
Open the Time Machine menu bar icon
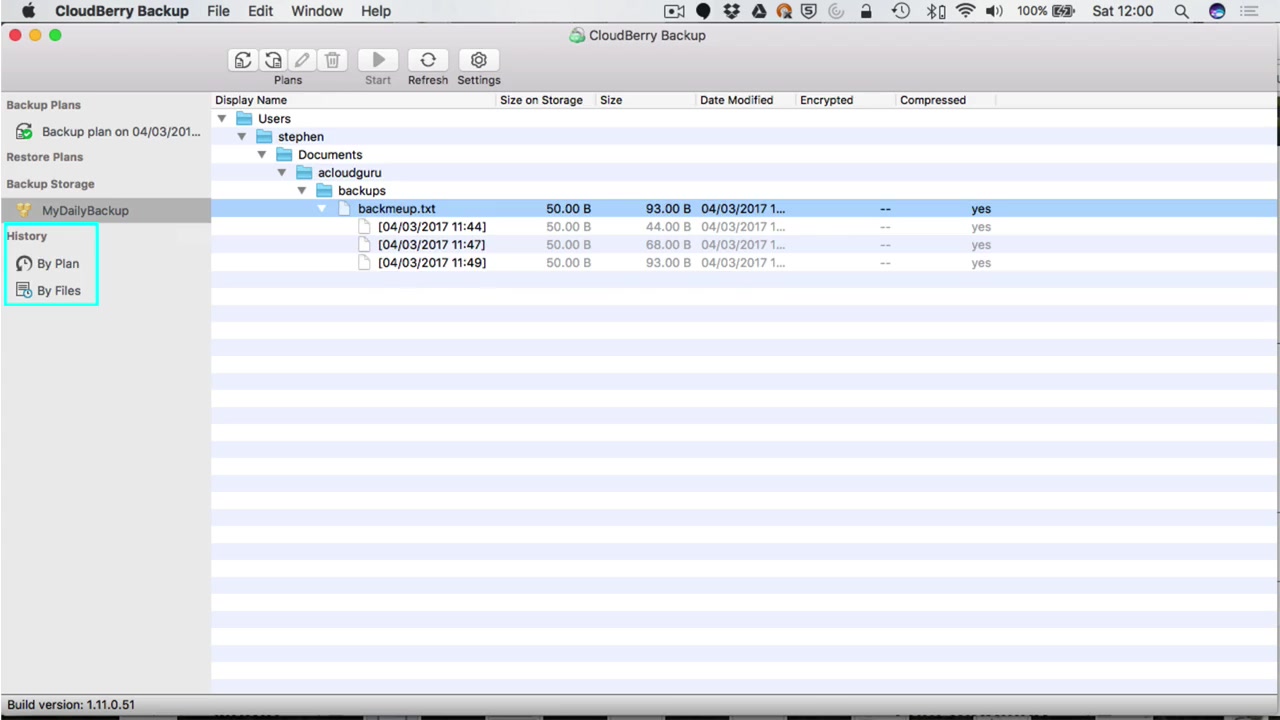click(901, 11)
